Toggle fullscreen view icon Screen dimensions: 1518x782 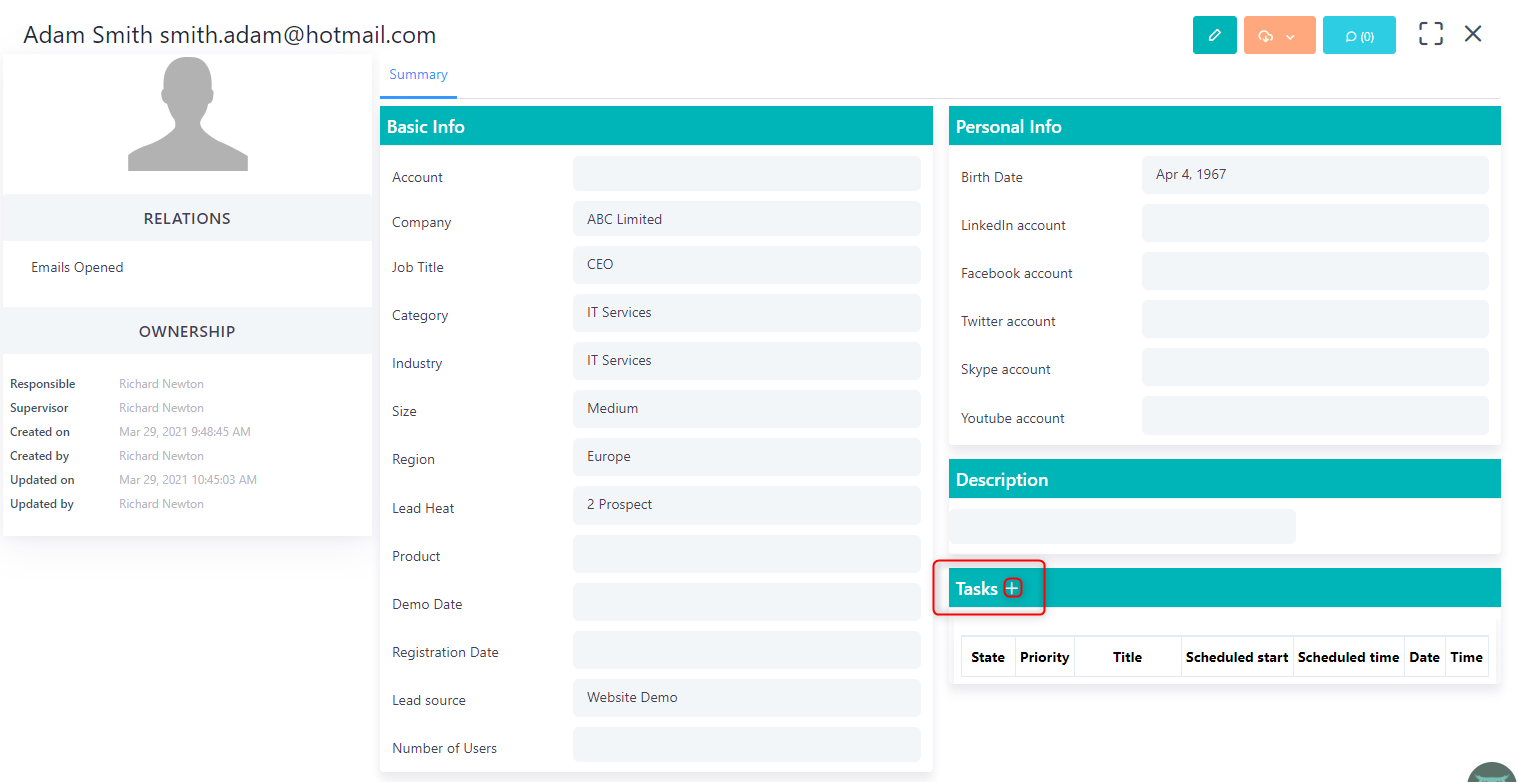(1431, 34)
